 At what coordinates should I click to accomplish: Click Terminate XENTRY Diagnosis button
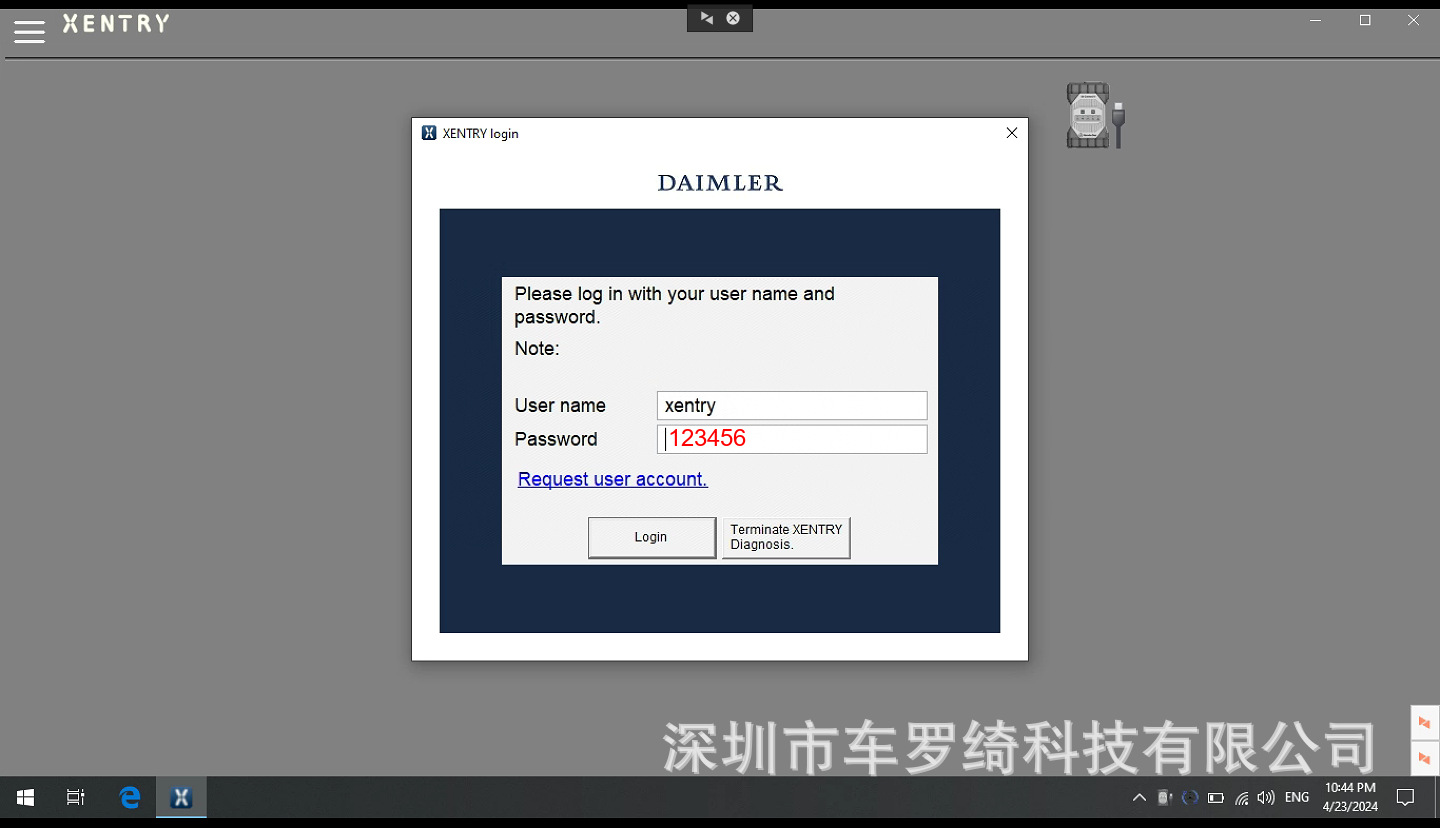pos(786,537)
